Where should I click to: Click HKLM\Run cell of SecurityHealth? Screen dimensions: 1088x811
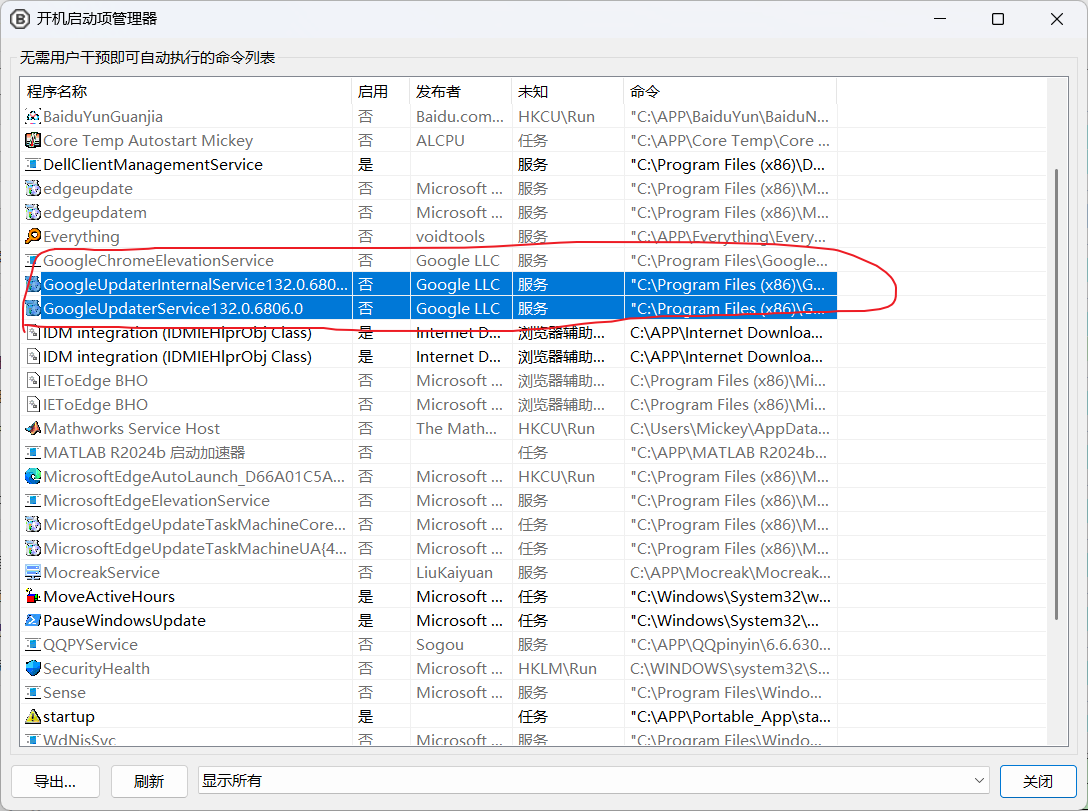[557, 669]
